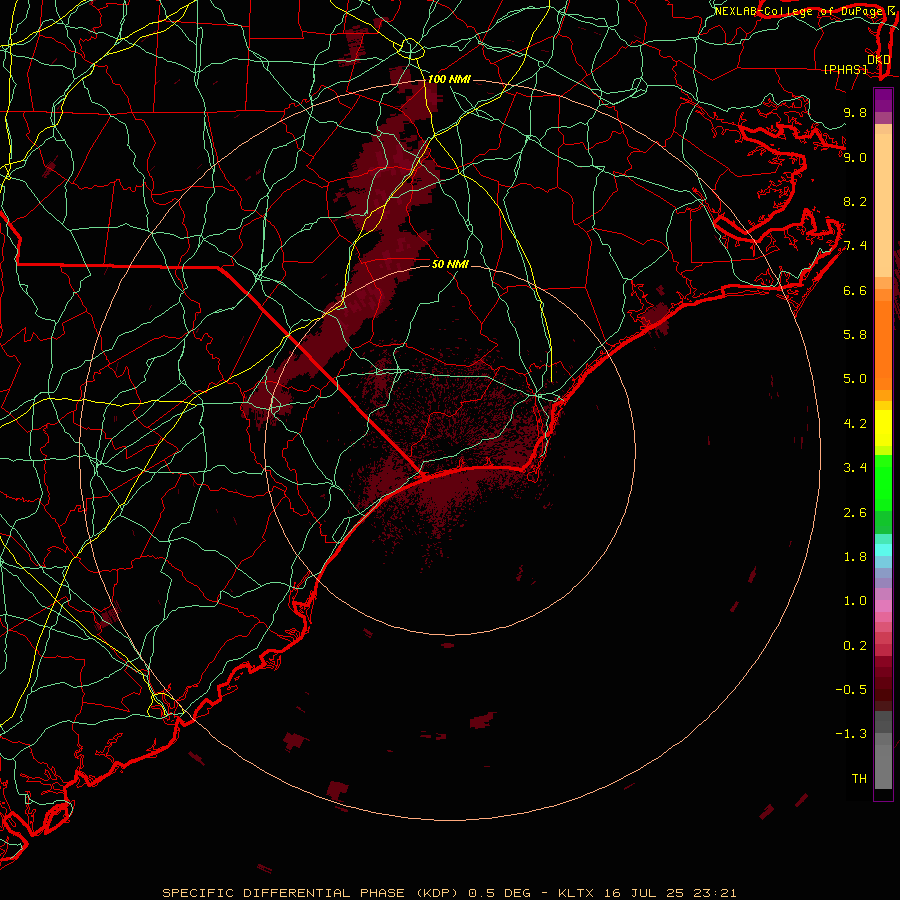Image resolution: width=900 pixels, height=900 pixels.
Task: Click the 4.2 colorbar scale value
Action: 855,424
